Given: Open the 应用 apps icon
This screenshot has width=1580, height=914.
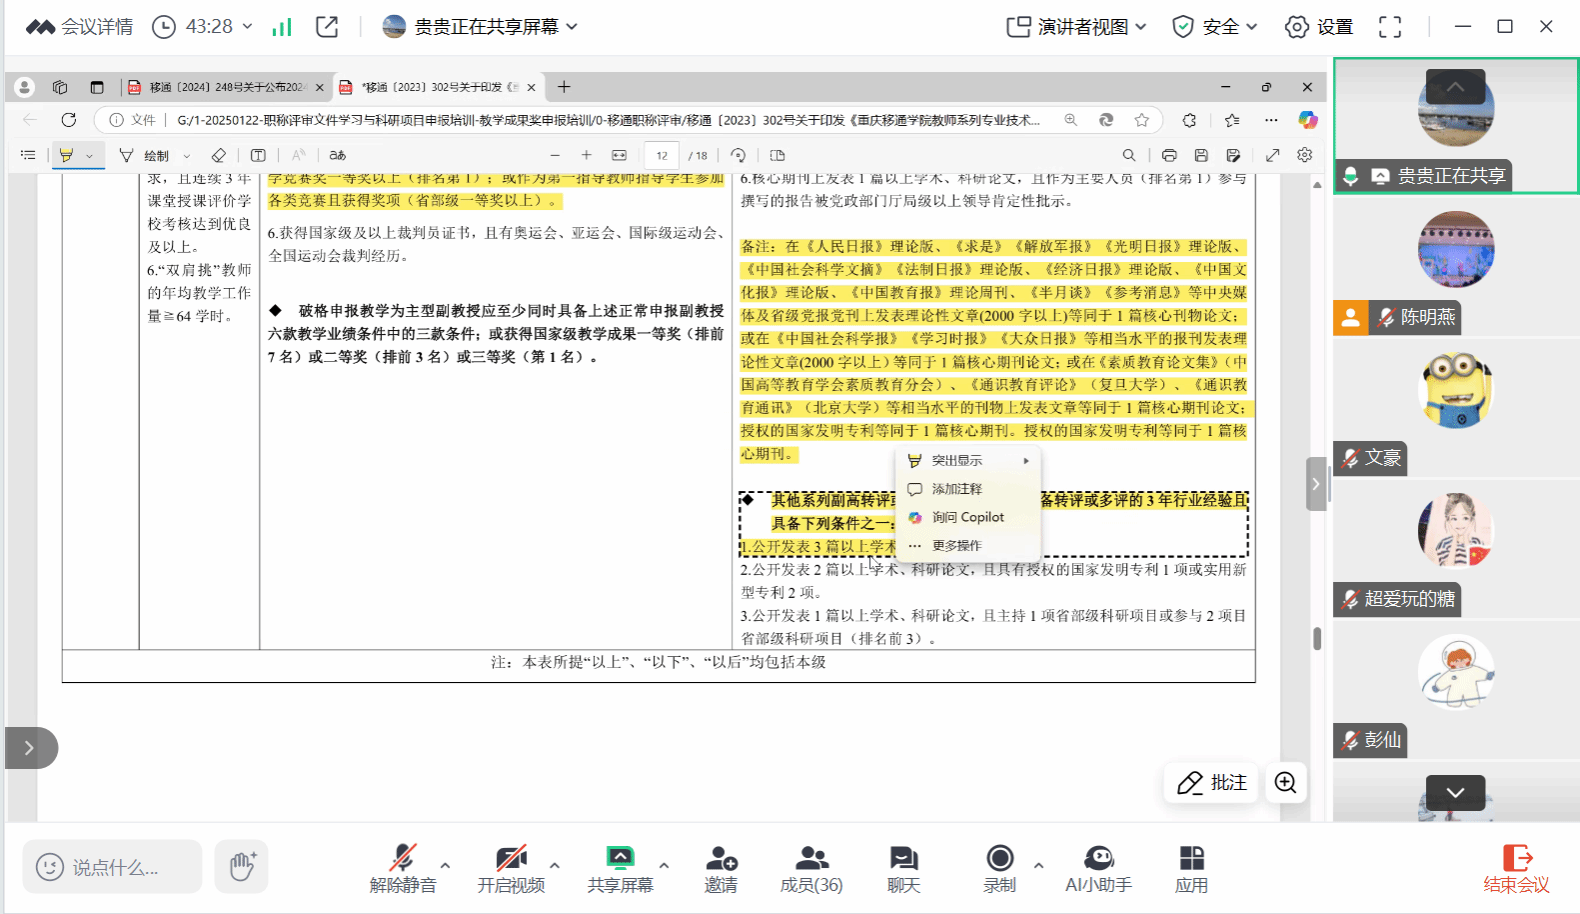Looking at the screenshot, I should (1191, 868).
